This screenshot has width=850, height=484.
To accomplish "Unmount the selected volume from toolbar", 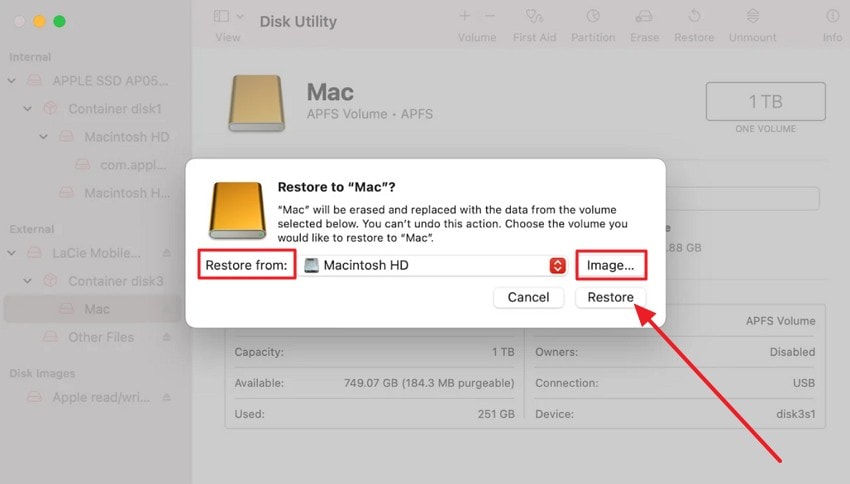I will [752, 25].
